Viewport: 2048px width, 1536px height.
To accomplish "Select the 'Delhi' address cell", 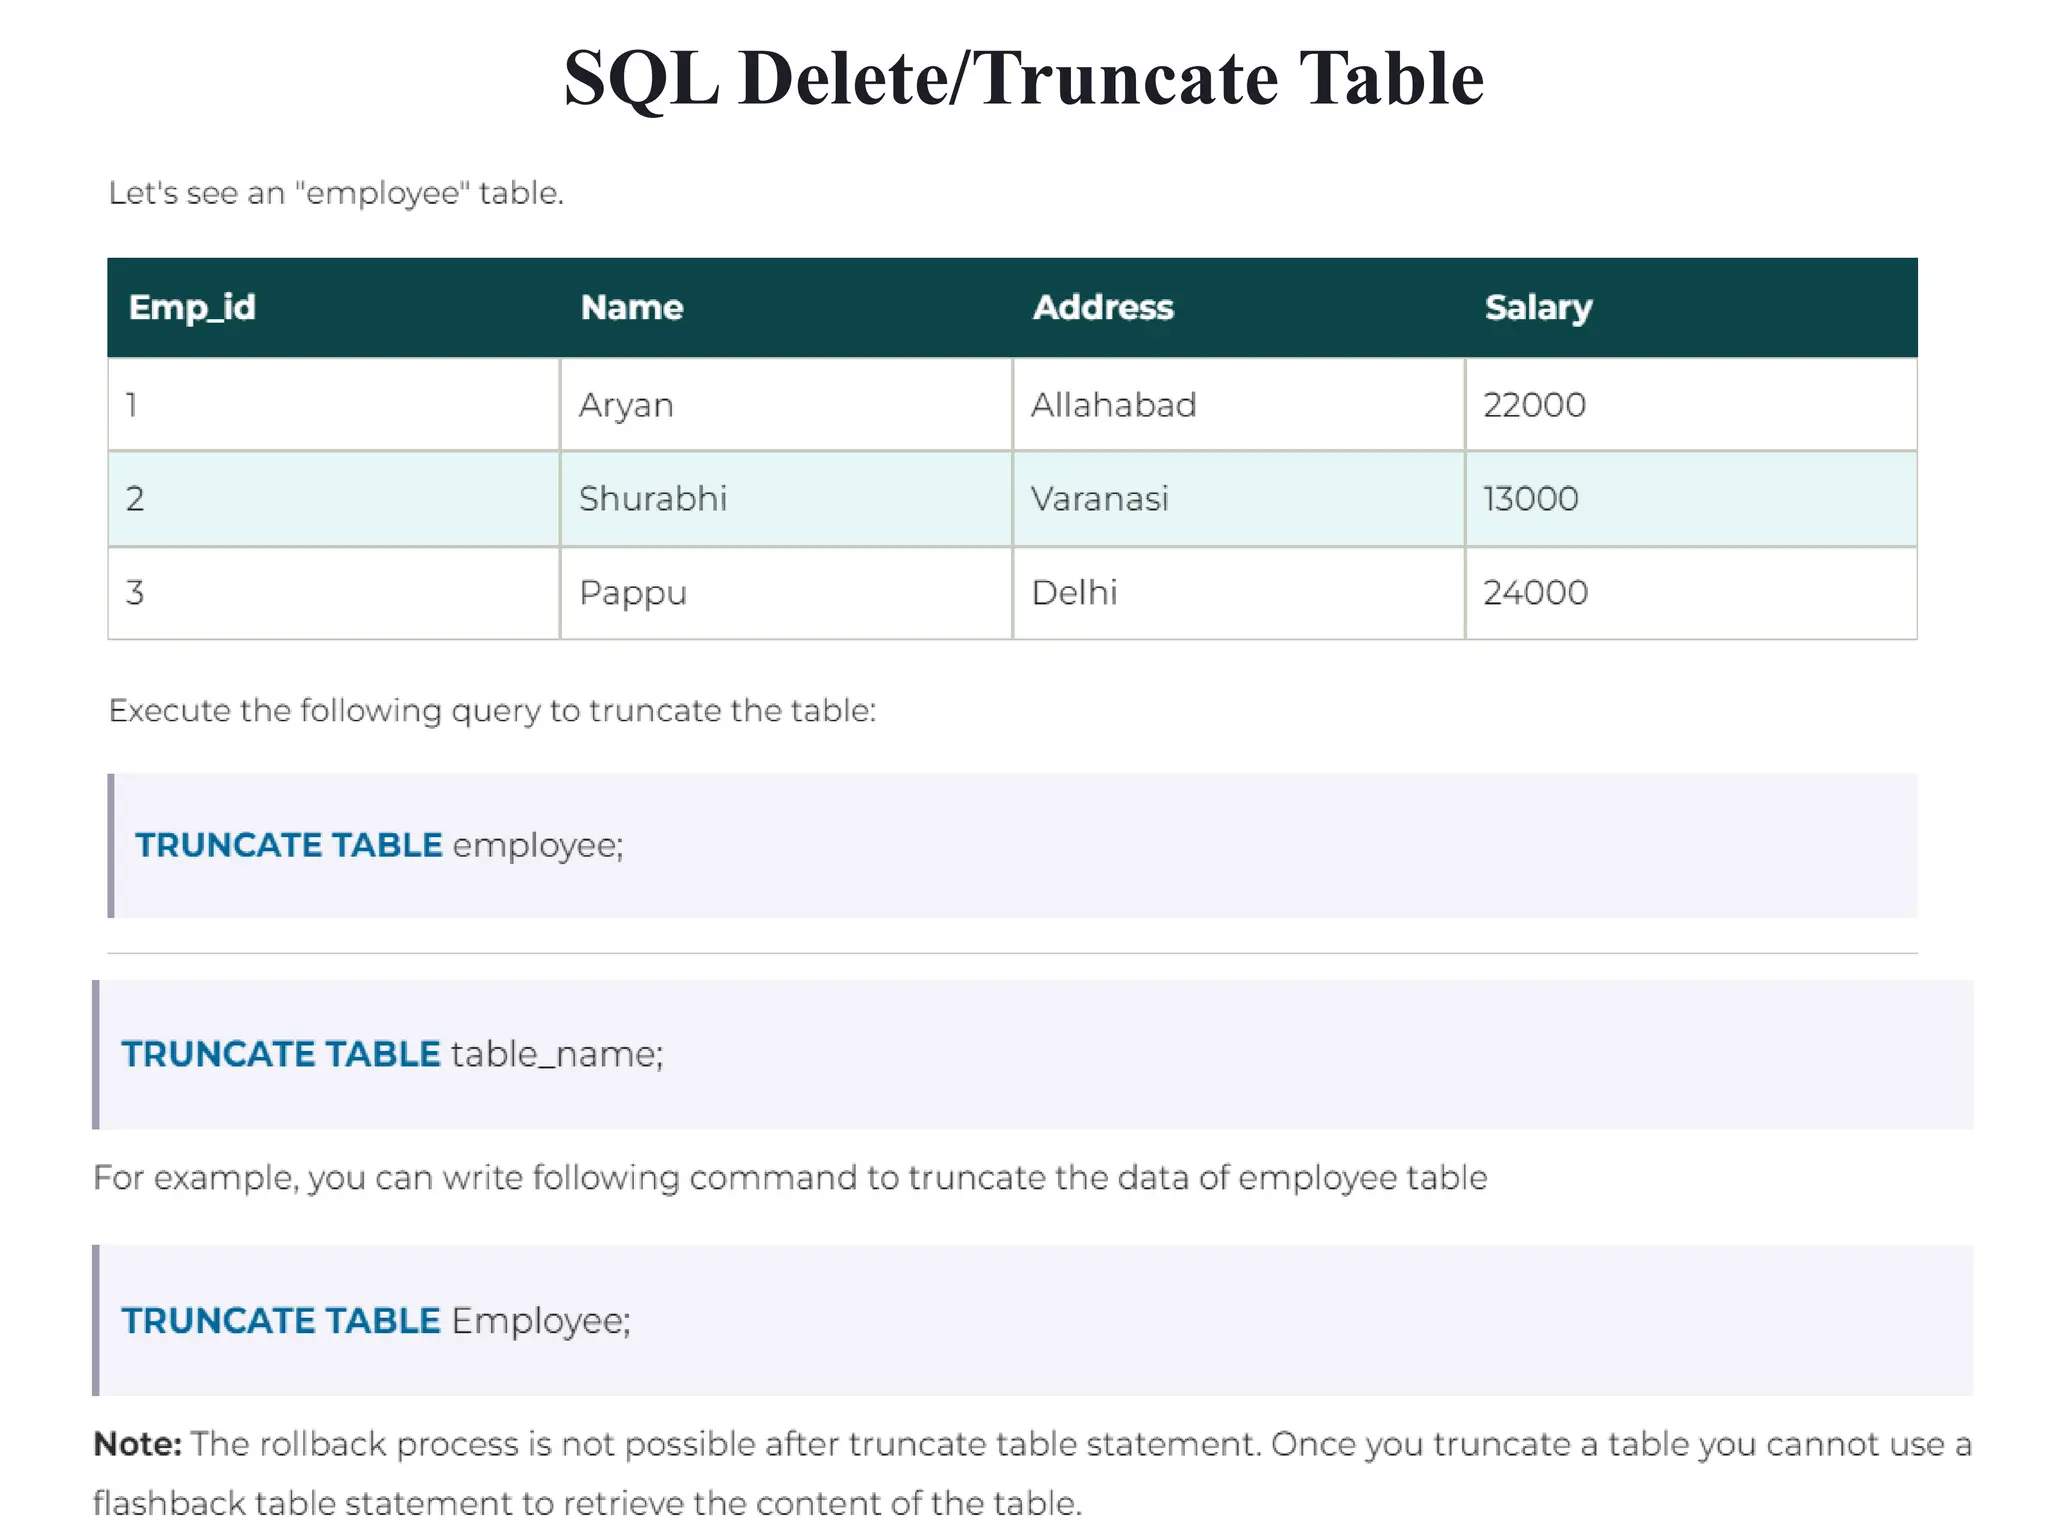I will 1238,592.
